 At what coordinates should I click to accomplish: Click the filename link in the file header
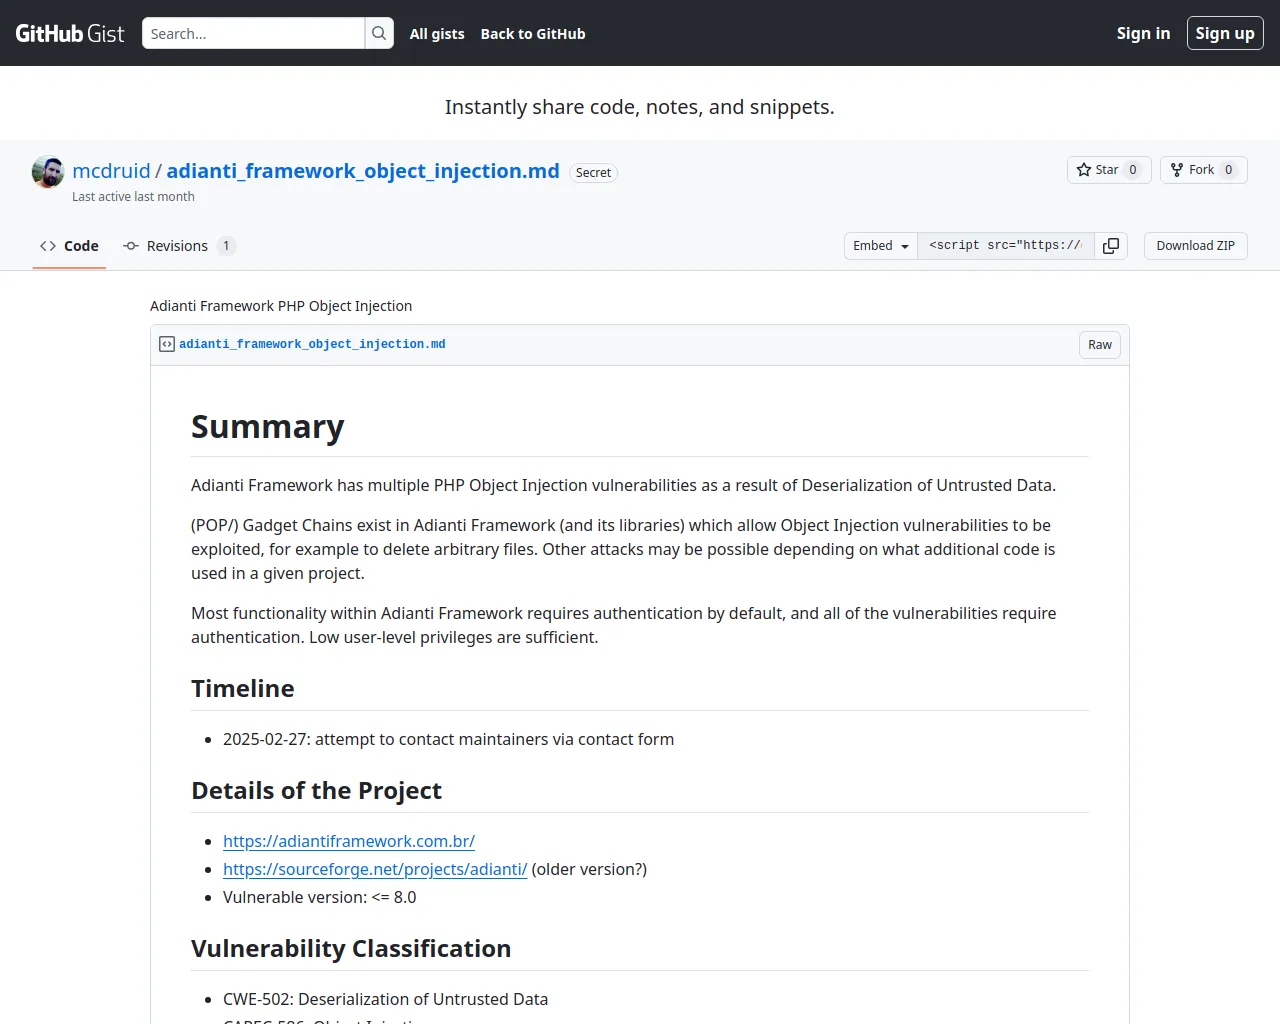tap(312, 344)
